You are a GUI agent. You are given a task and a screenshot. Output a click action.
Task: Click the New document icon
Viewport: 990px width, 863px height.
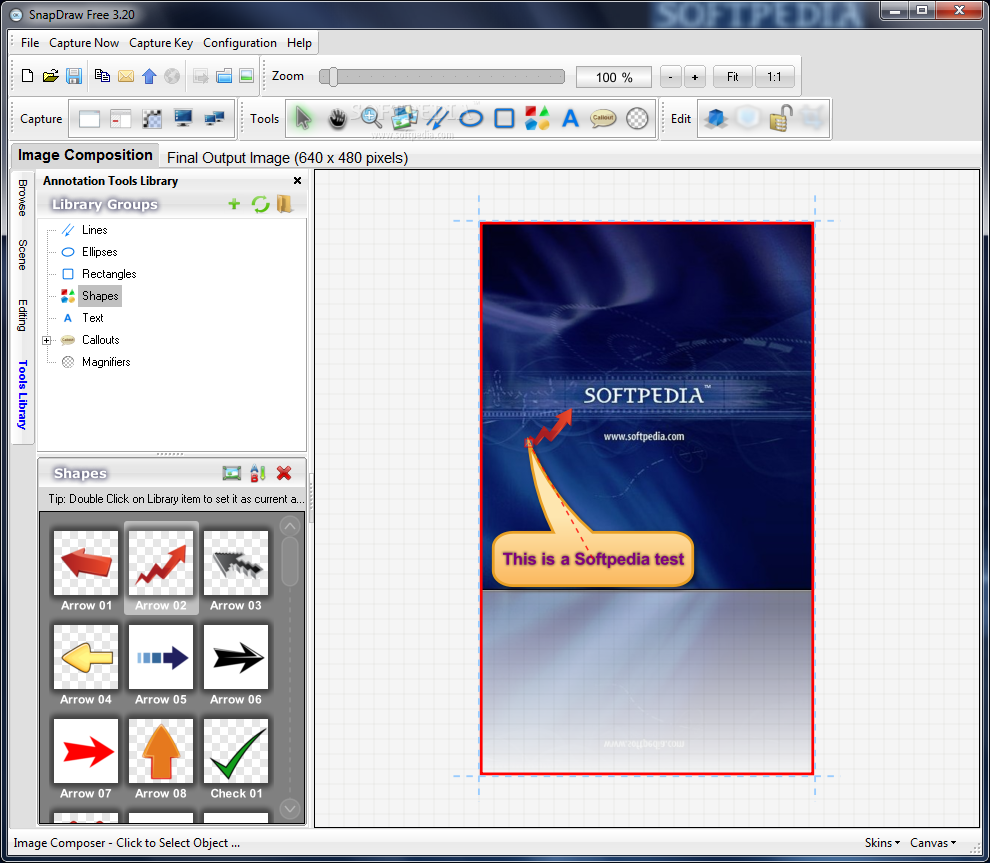[27, 76]
